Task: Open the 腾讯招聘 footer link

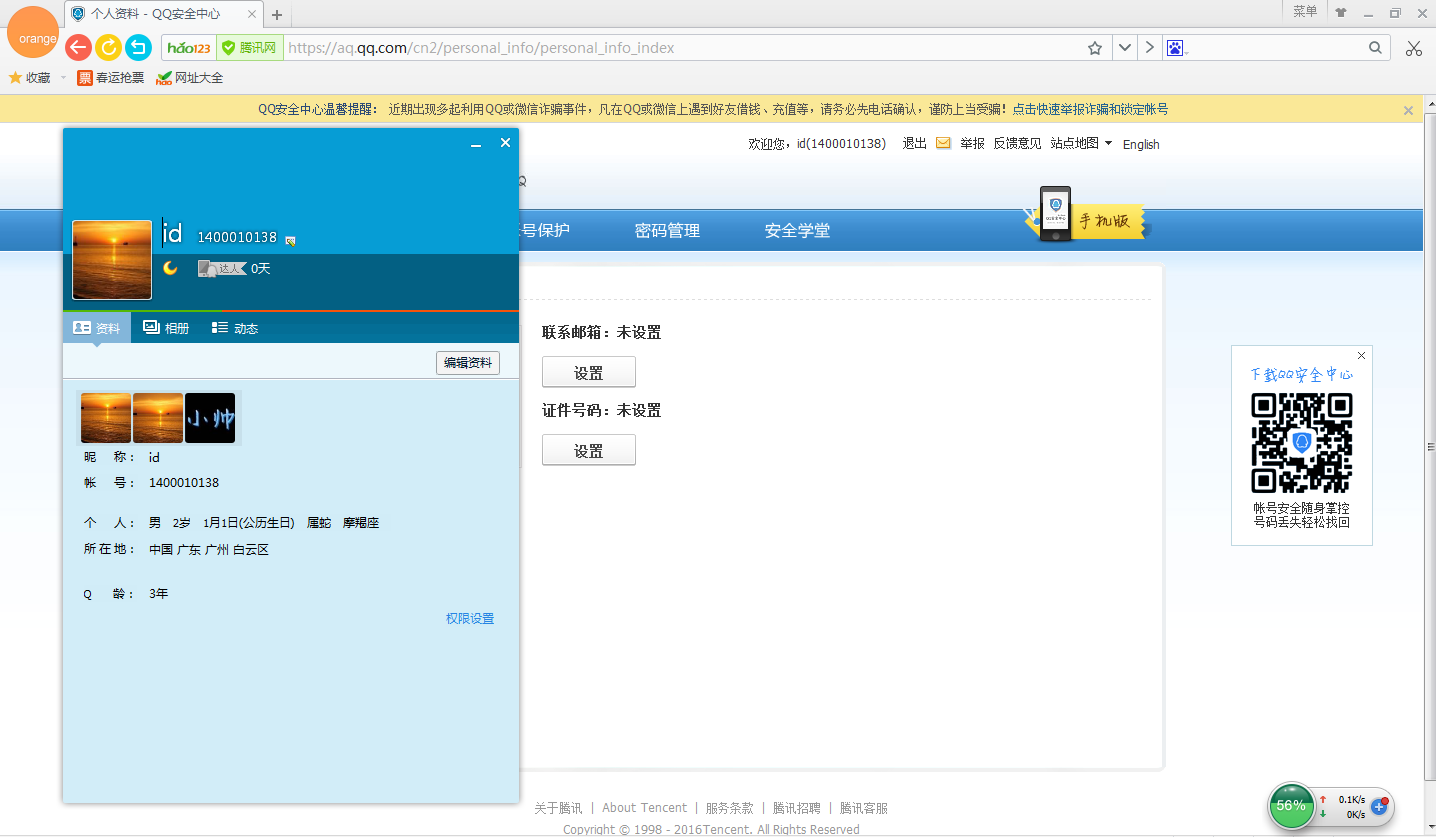Action: point(797,808)
